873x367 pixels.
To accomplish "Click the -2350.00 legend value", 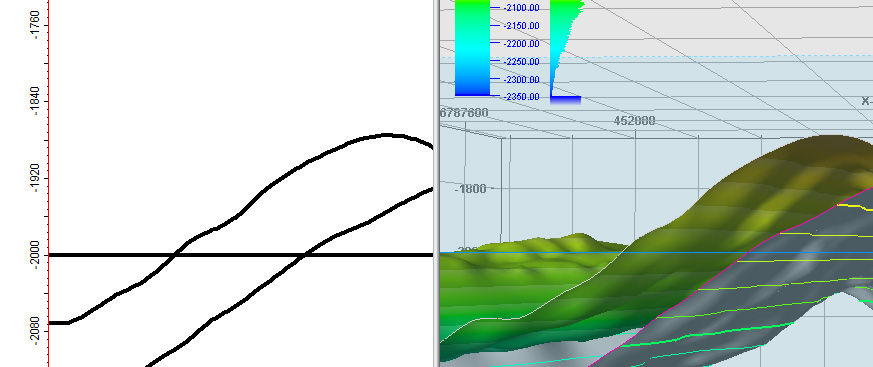I will click(x=521, y=97).
